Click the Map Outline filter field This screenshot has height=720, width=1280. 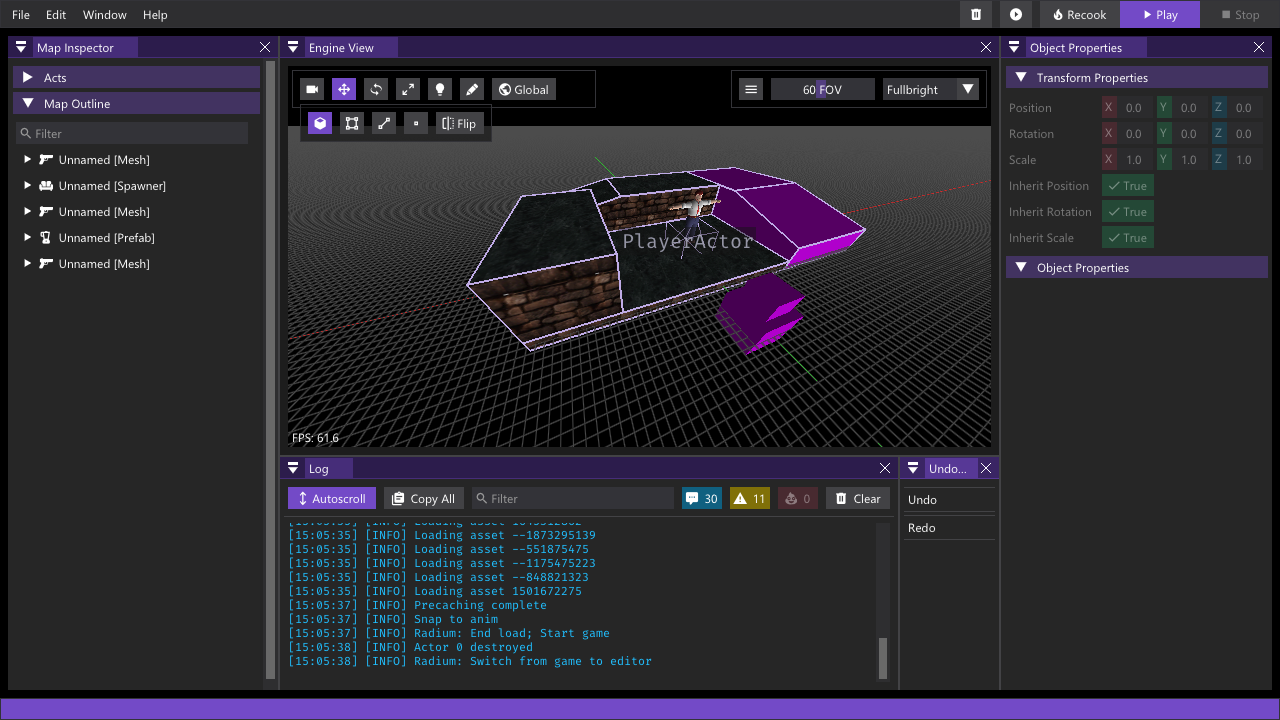click(131, 133)
